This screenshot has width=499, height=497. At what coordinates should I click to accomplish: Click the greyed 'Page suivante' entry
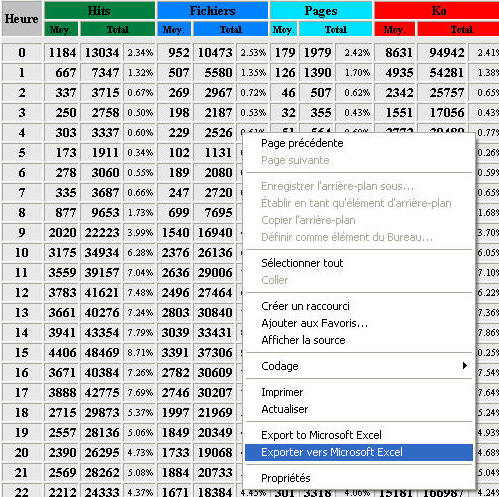(x=359, y=160)
